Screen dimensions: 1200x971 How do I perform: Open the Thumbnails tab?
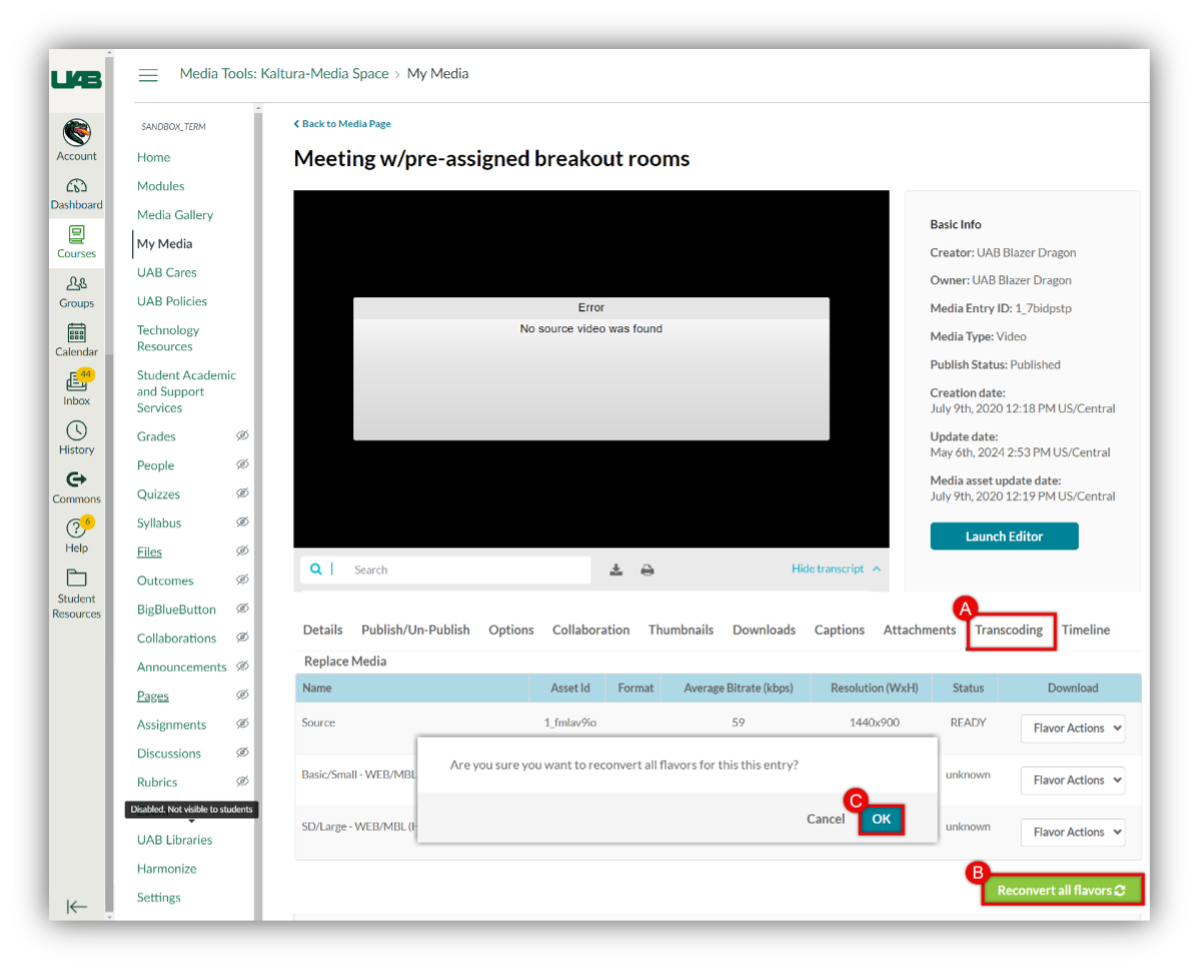point(681,630)
